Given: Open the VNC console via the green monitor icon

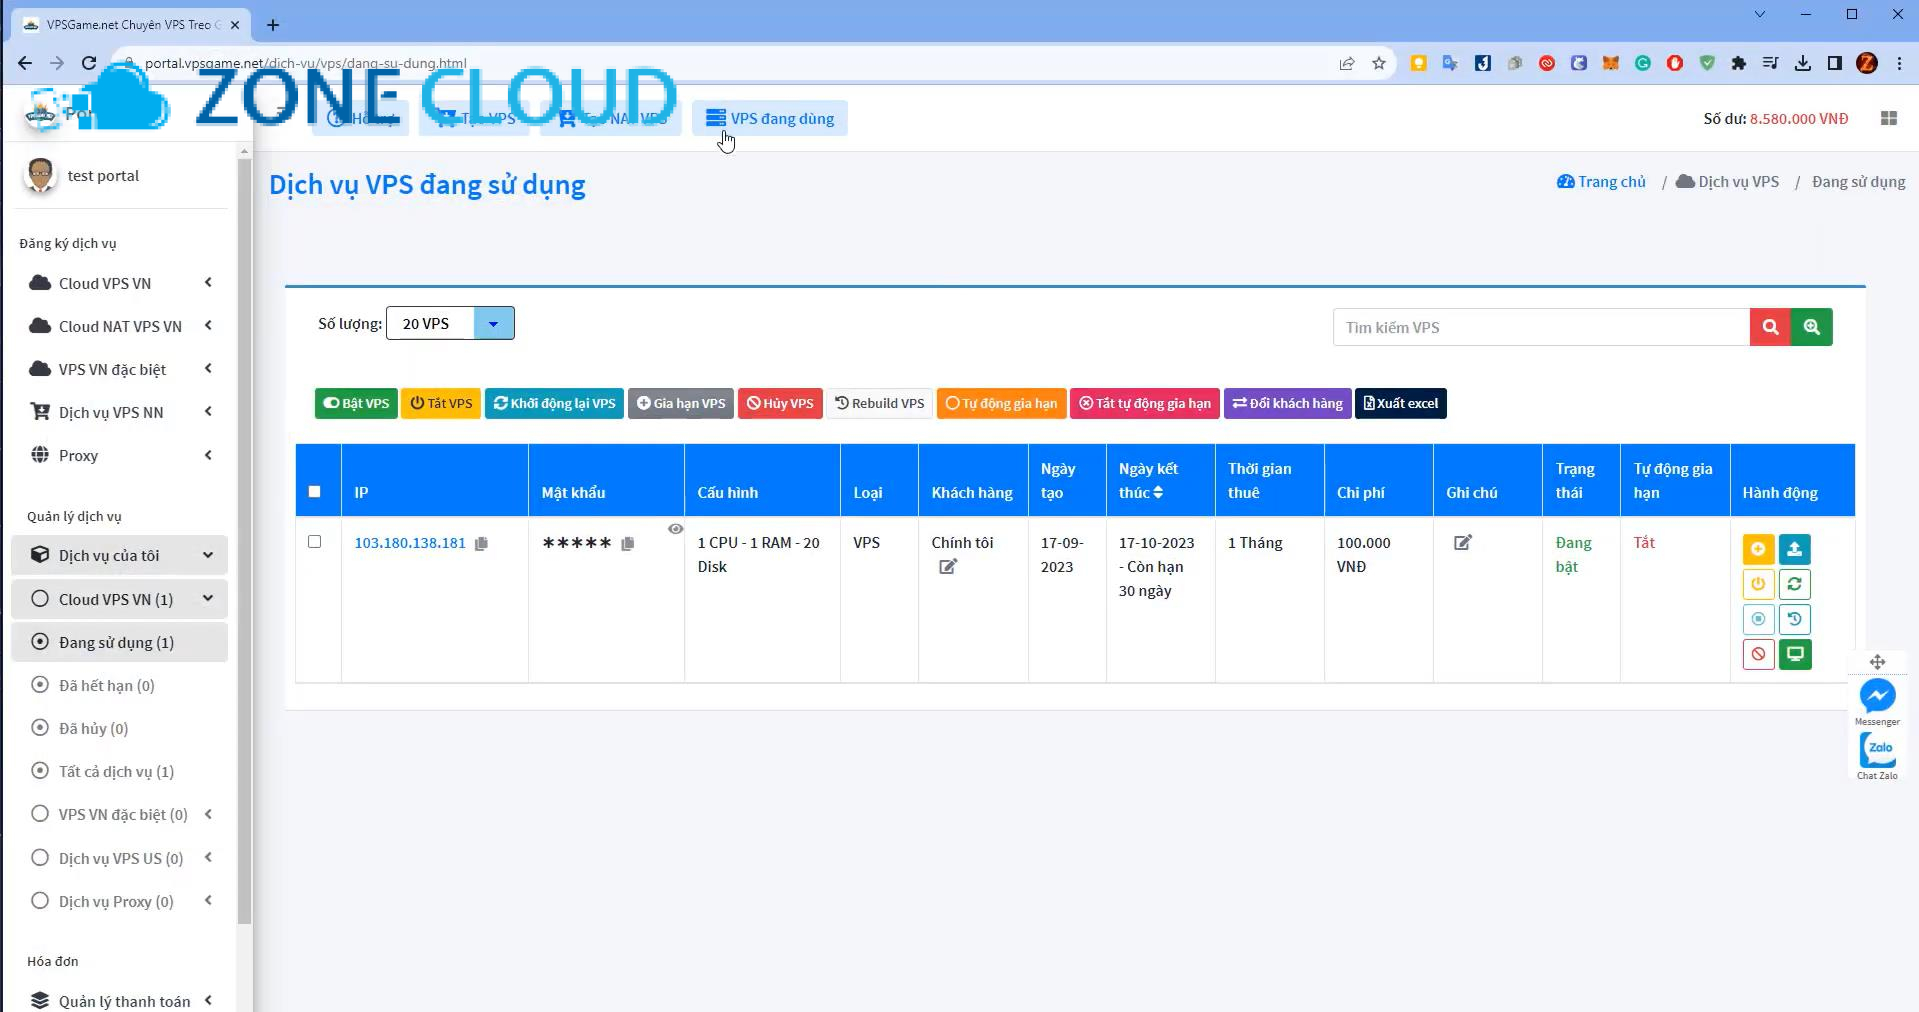Looking at the screenshot, I should (1795, 654).
